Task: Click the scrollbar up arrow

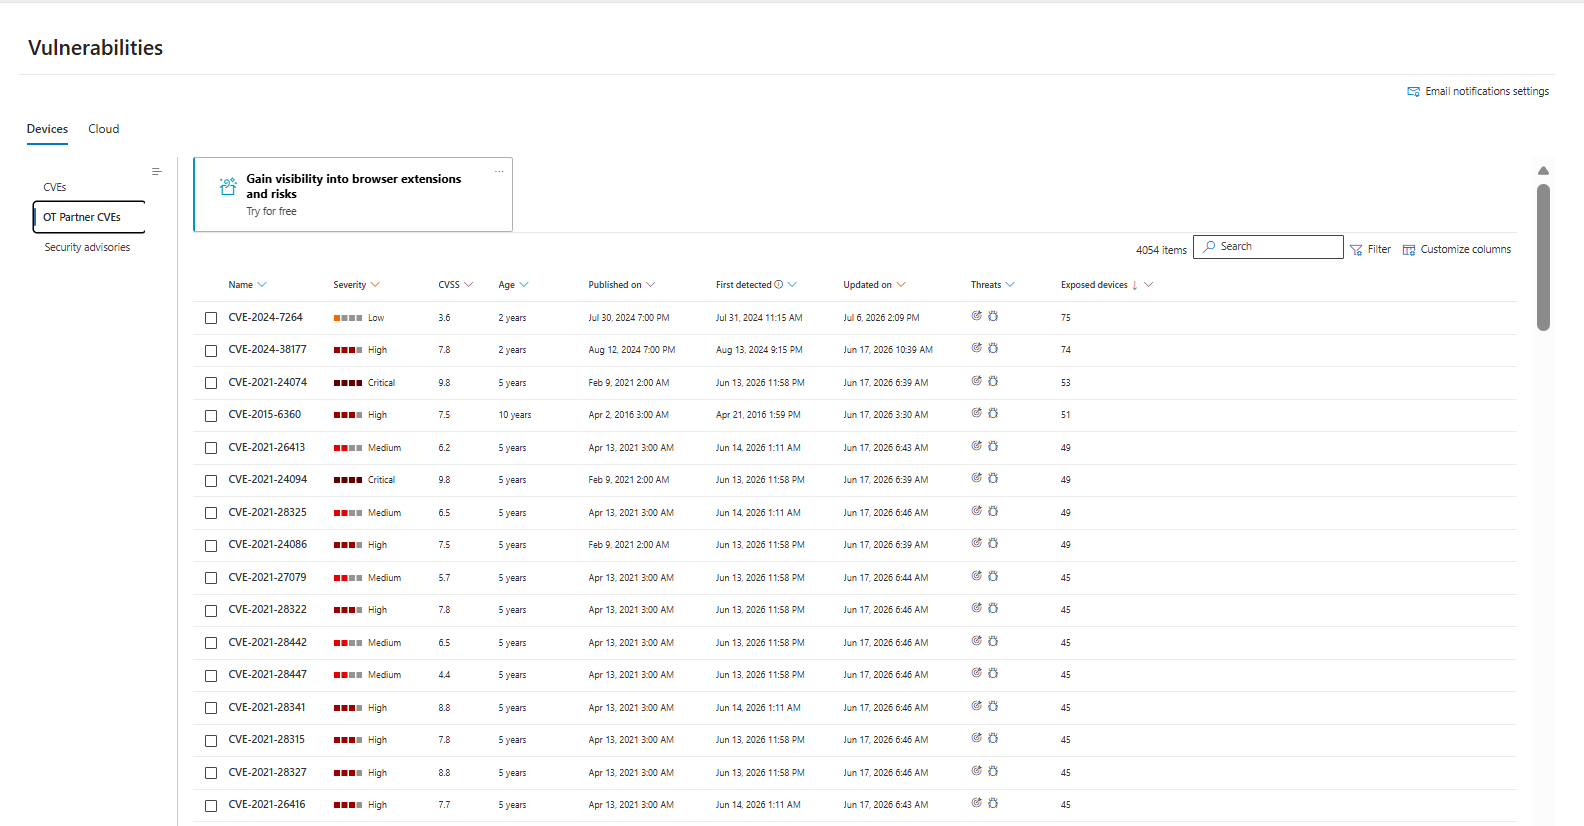Action: pos(1543,171)
